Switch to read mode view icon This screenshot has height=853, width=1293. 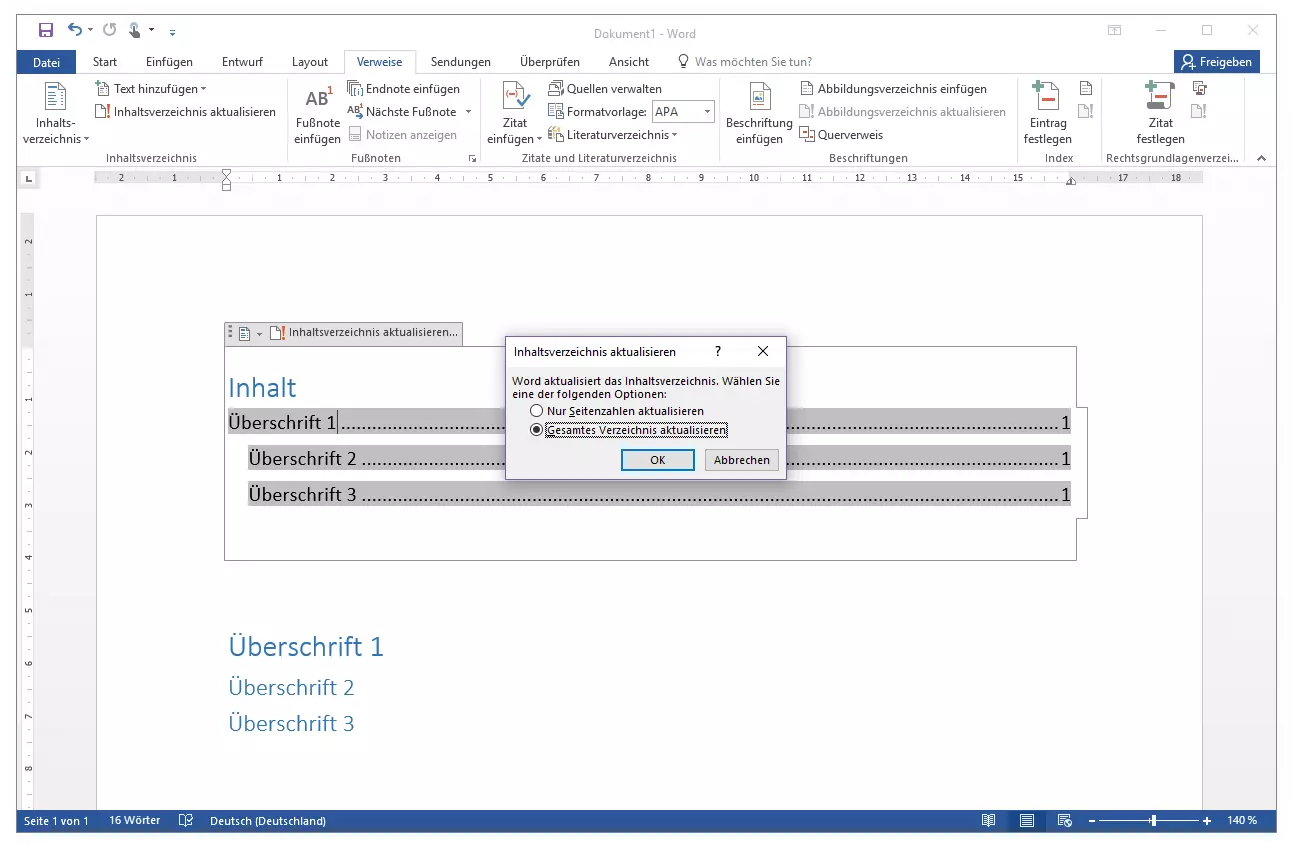pos(988,821)
